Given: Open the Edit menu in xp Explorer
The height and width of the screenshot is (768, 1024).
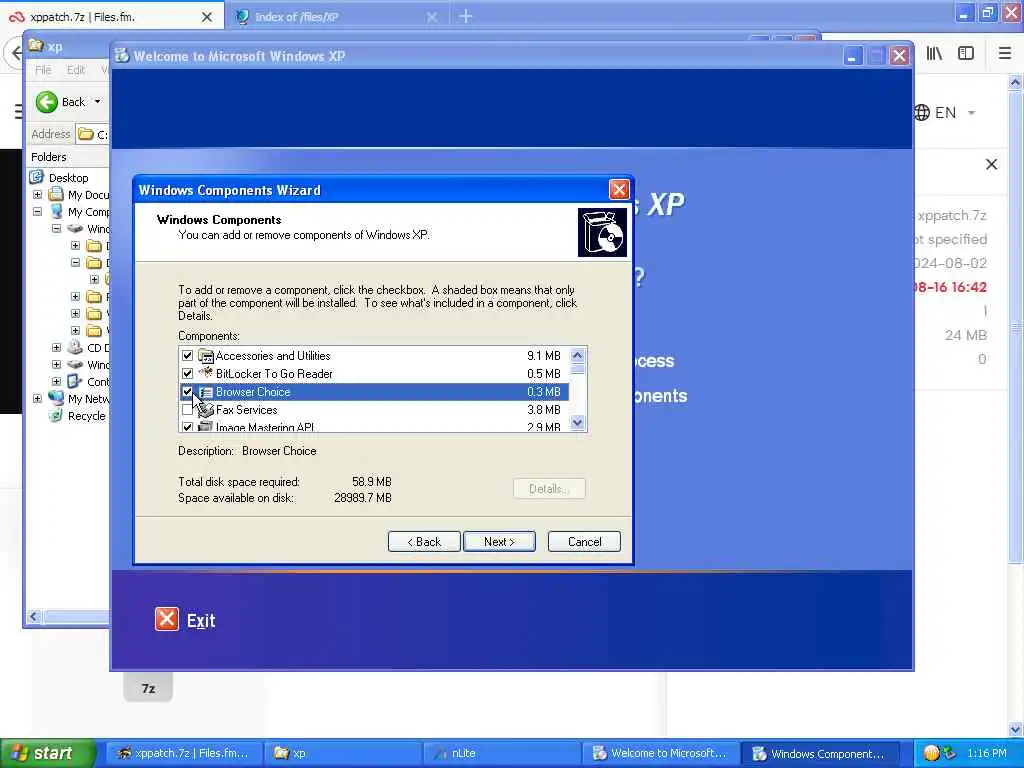Looking at the screenshot, I should [76, 70].
